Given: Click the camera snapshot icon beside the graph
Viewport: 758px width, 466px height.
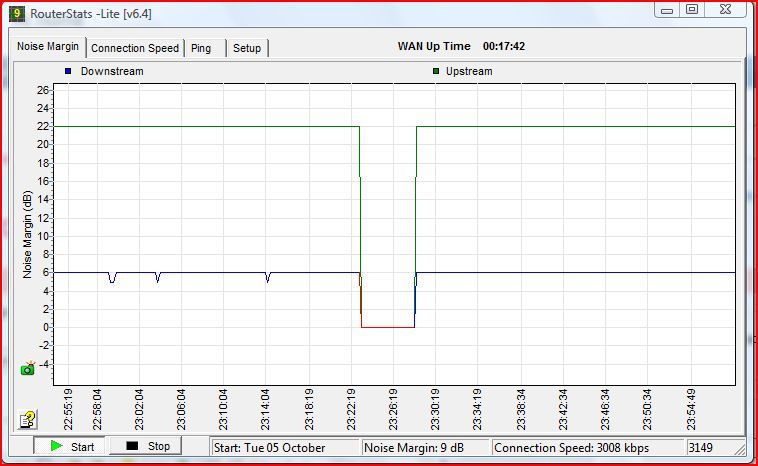Looking at the screenshot, I should point(28,368).
